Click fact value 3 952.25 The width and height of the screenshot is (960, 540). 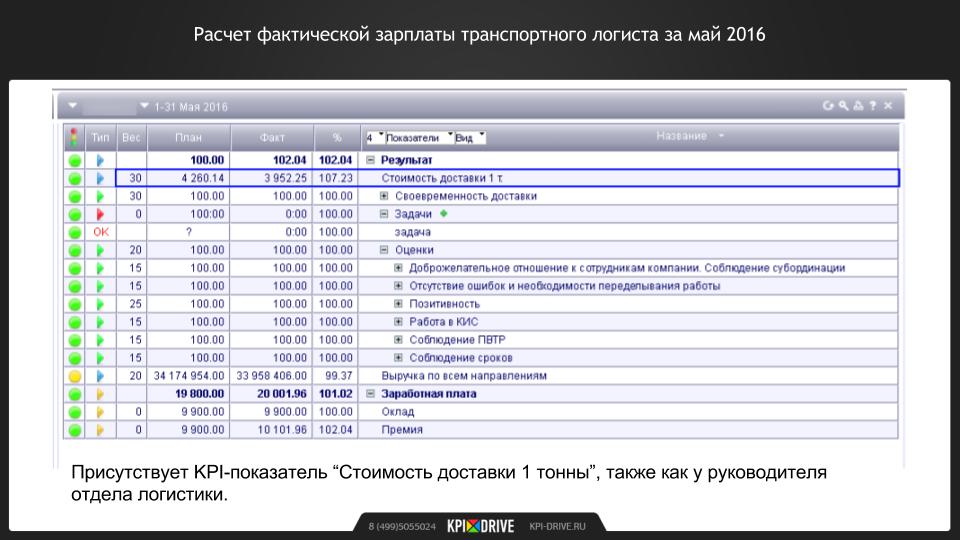[285, 178]
